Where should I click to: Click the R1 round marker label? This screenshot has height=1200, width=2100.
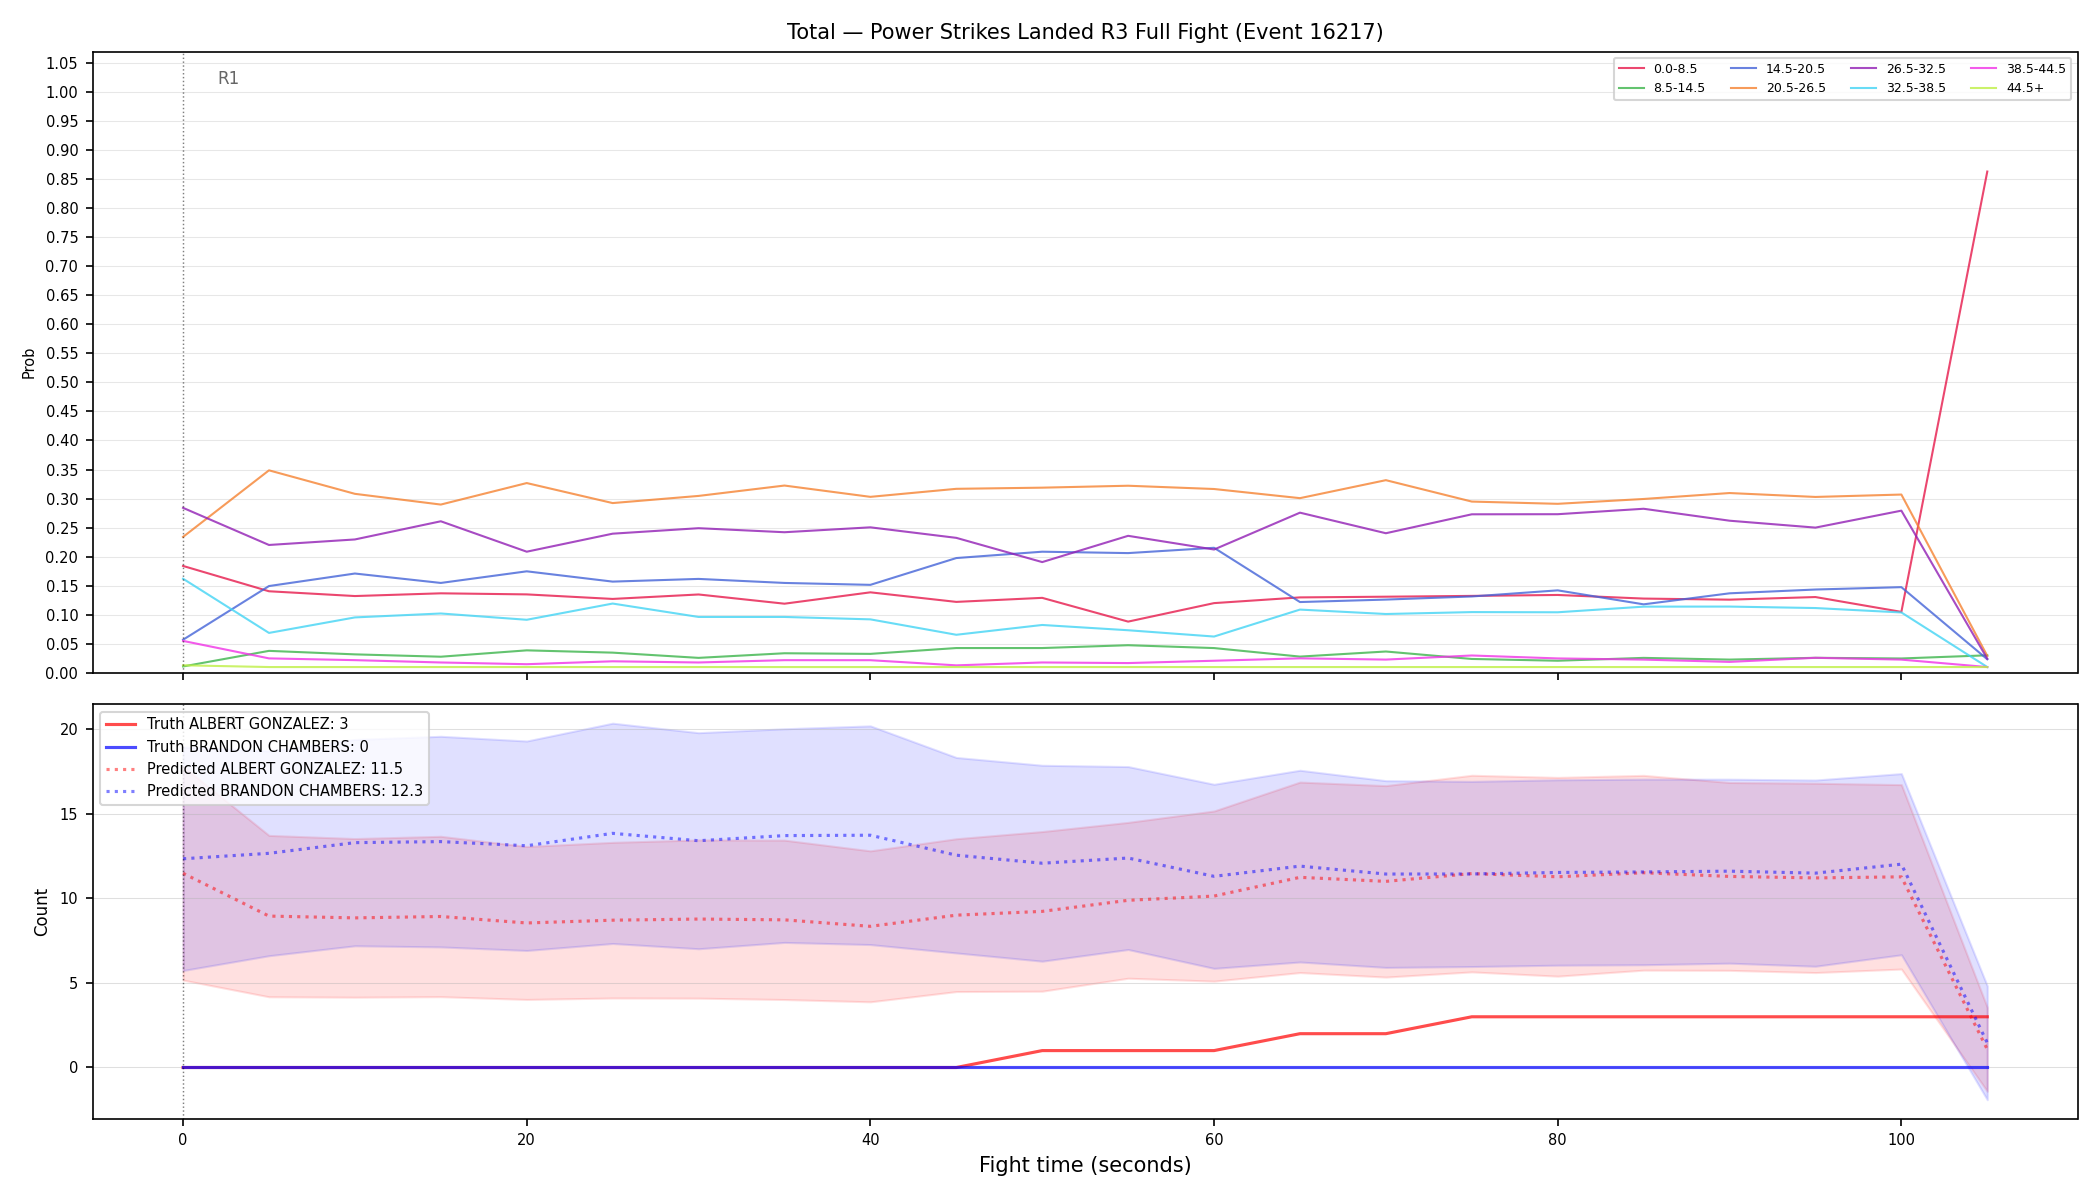point(228,79)
